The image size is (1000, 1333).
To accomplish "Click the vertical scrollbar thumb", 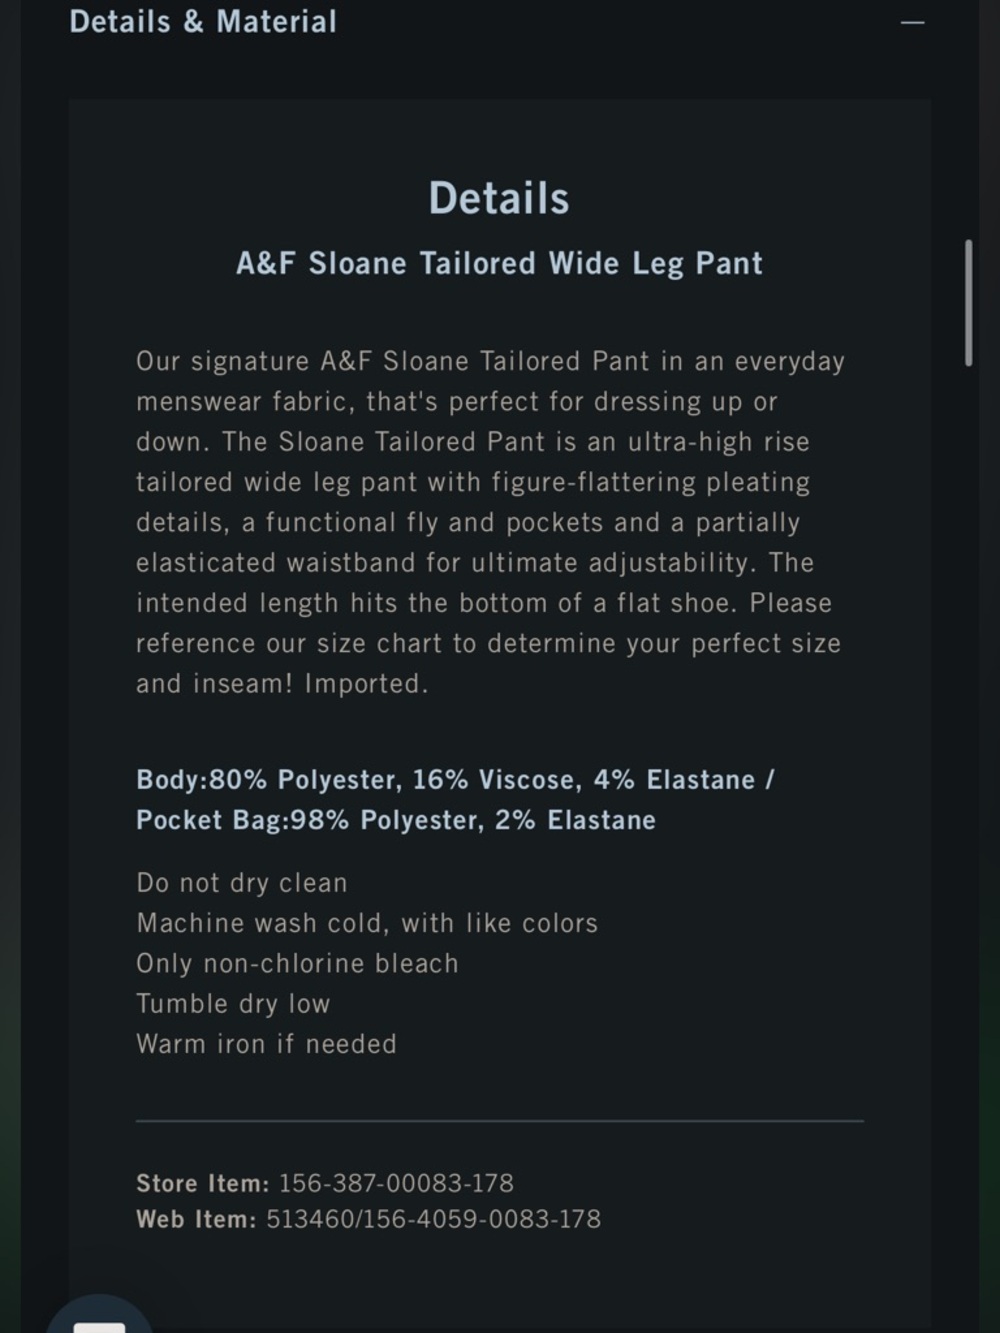I will [968, 302].
